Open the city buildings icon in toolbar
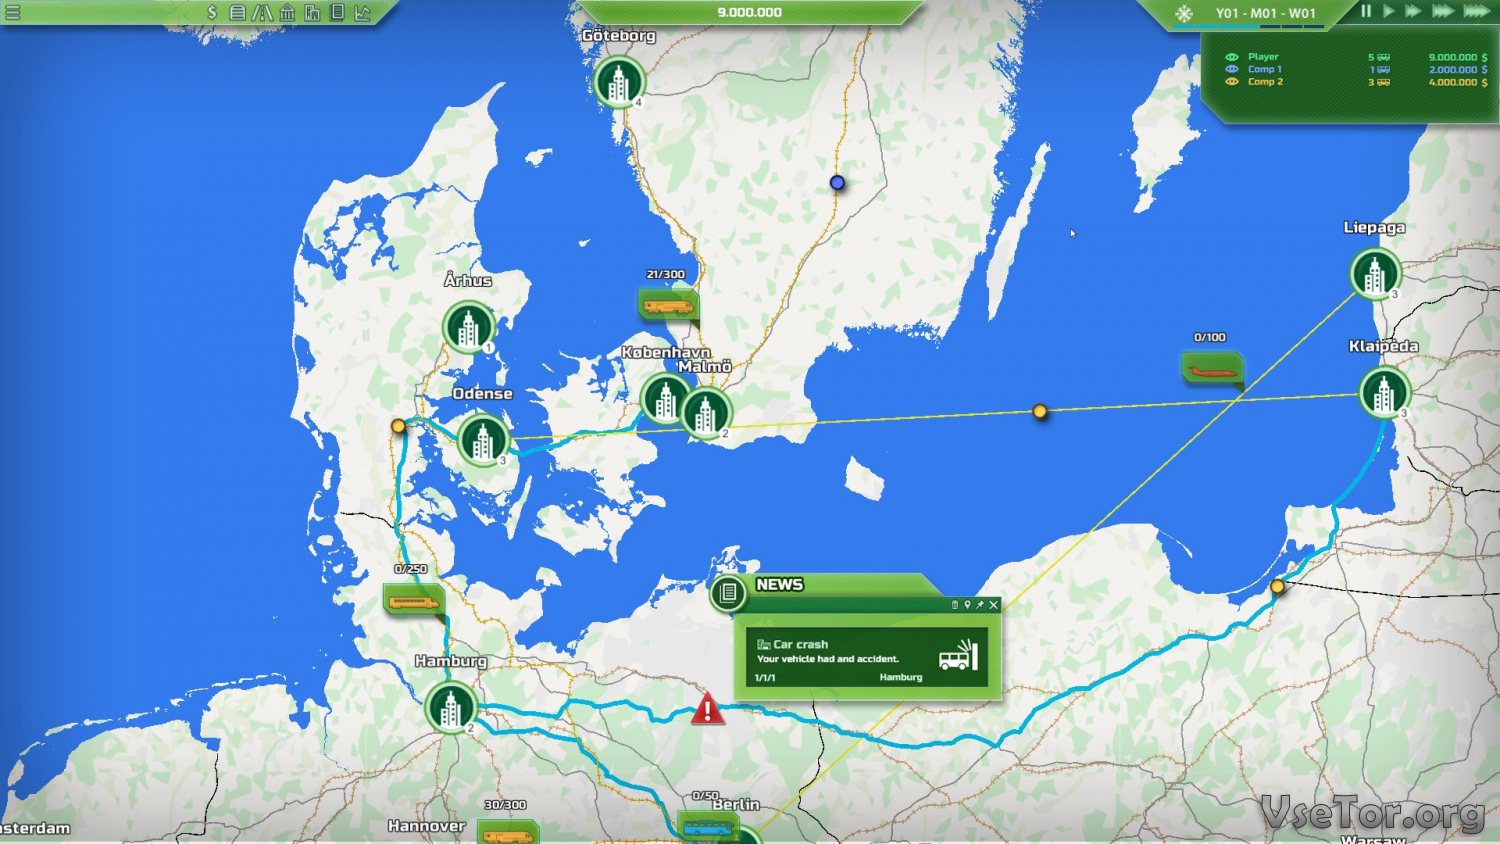This screenshot has width=1500, height=844. [x=313, y=13]
